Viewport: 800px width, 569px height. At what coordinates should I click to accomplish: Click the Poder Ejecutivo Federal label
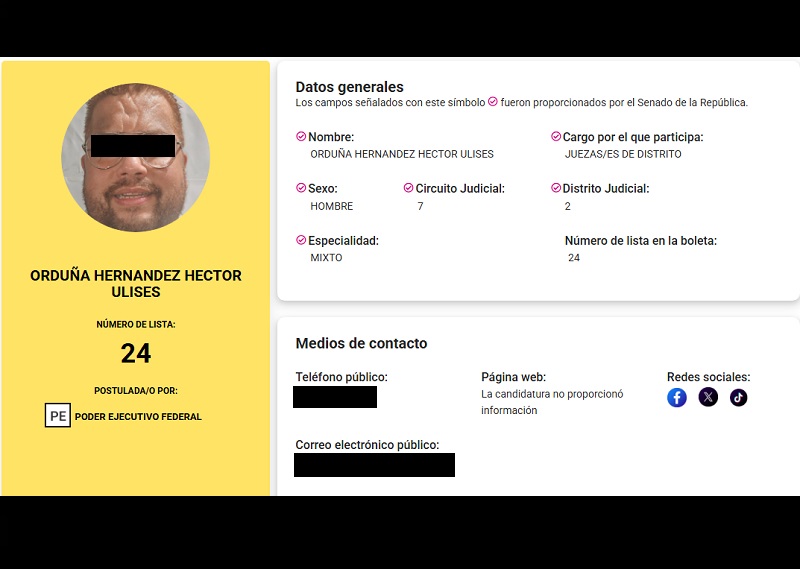coord(138,416)
